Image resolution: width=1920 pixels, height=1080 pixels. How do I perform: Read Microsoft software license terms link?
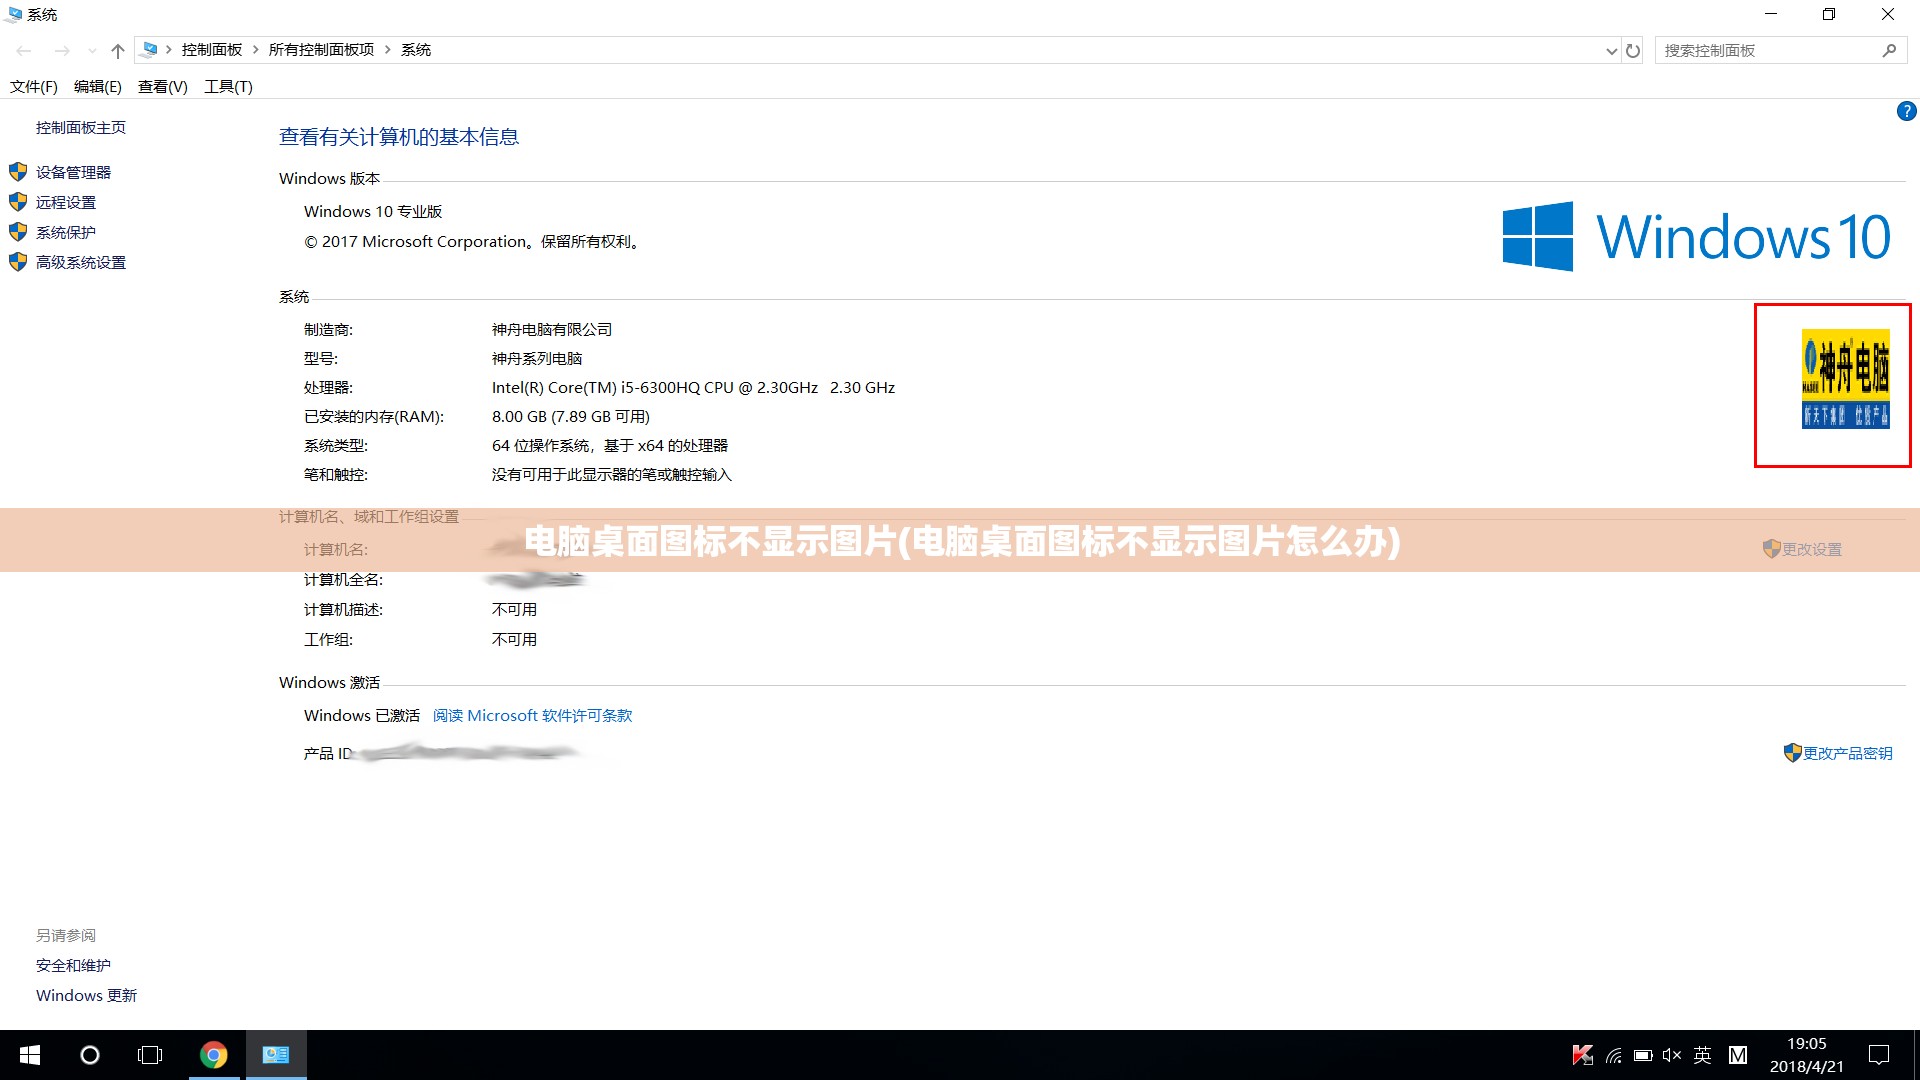point(532,716)
